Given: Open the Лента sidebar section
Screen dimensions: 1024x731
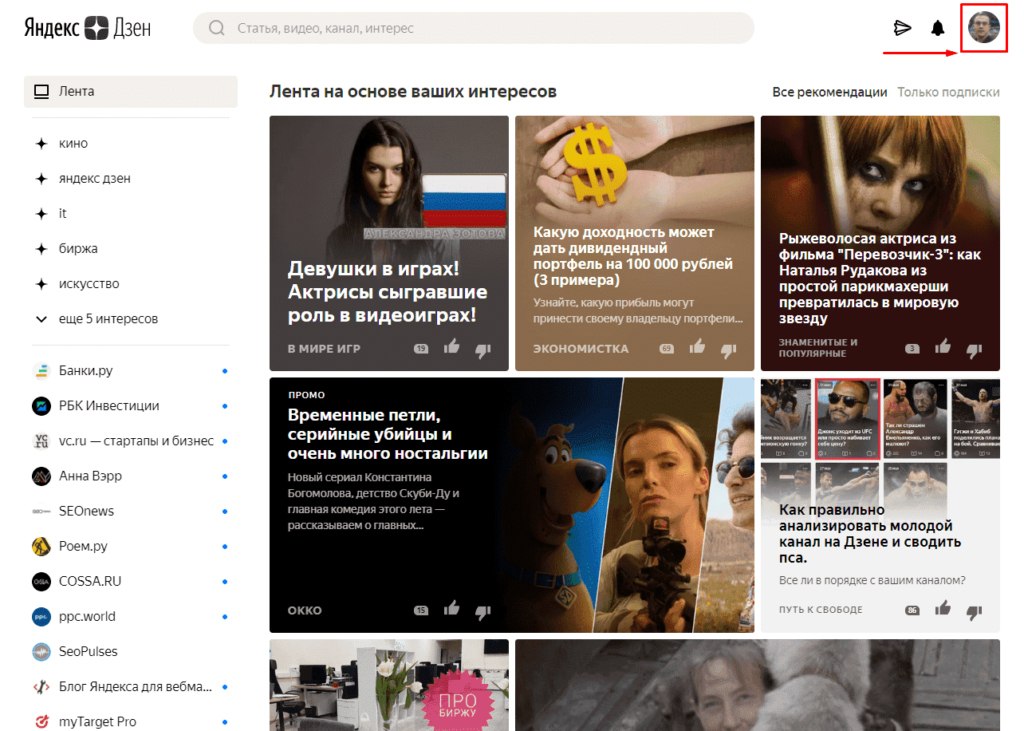Looking at the screenshot, I should pyautogui.click(x=131, y=91).
